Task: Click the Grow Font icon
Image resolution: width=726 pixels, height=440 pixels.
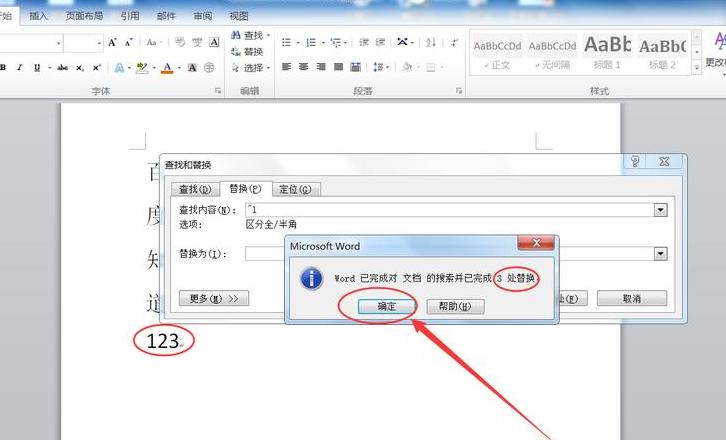Action: [112, 43]
